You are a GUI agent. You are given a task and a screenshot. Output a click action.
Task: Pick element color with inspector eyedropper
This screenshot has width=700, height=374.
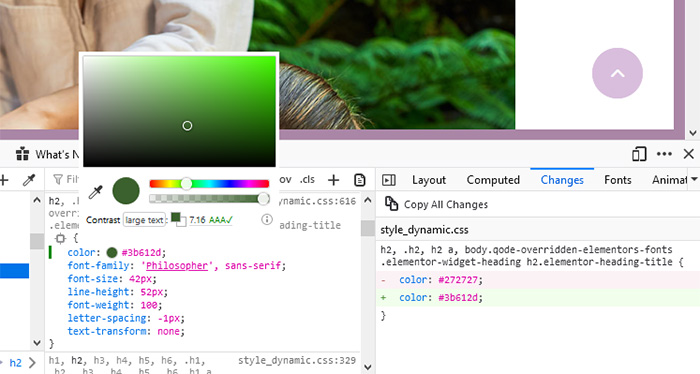29,180
